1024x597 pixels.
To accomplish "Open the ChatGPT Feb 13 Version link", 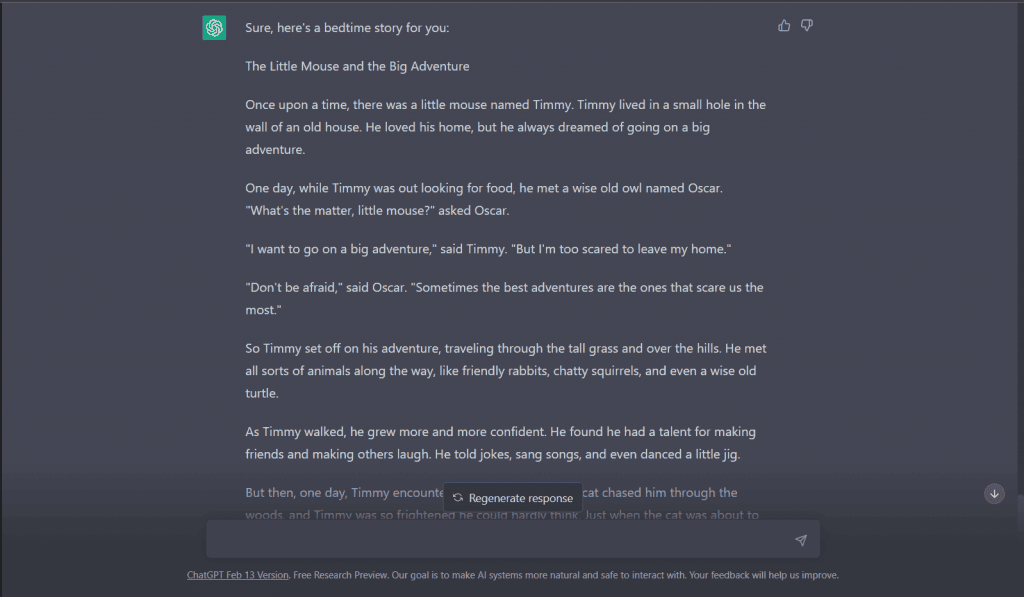I will click(x=238, y=575).
